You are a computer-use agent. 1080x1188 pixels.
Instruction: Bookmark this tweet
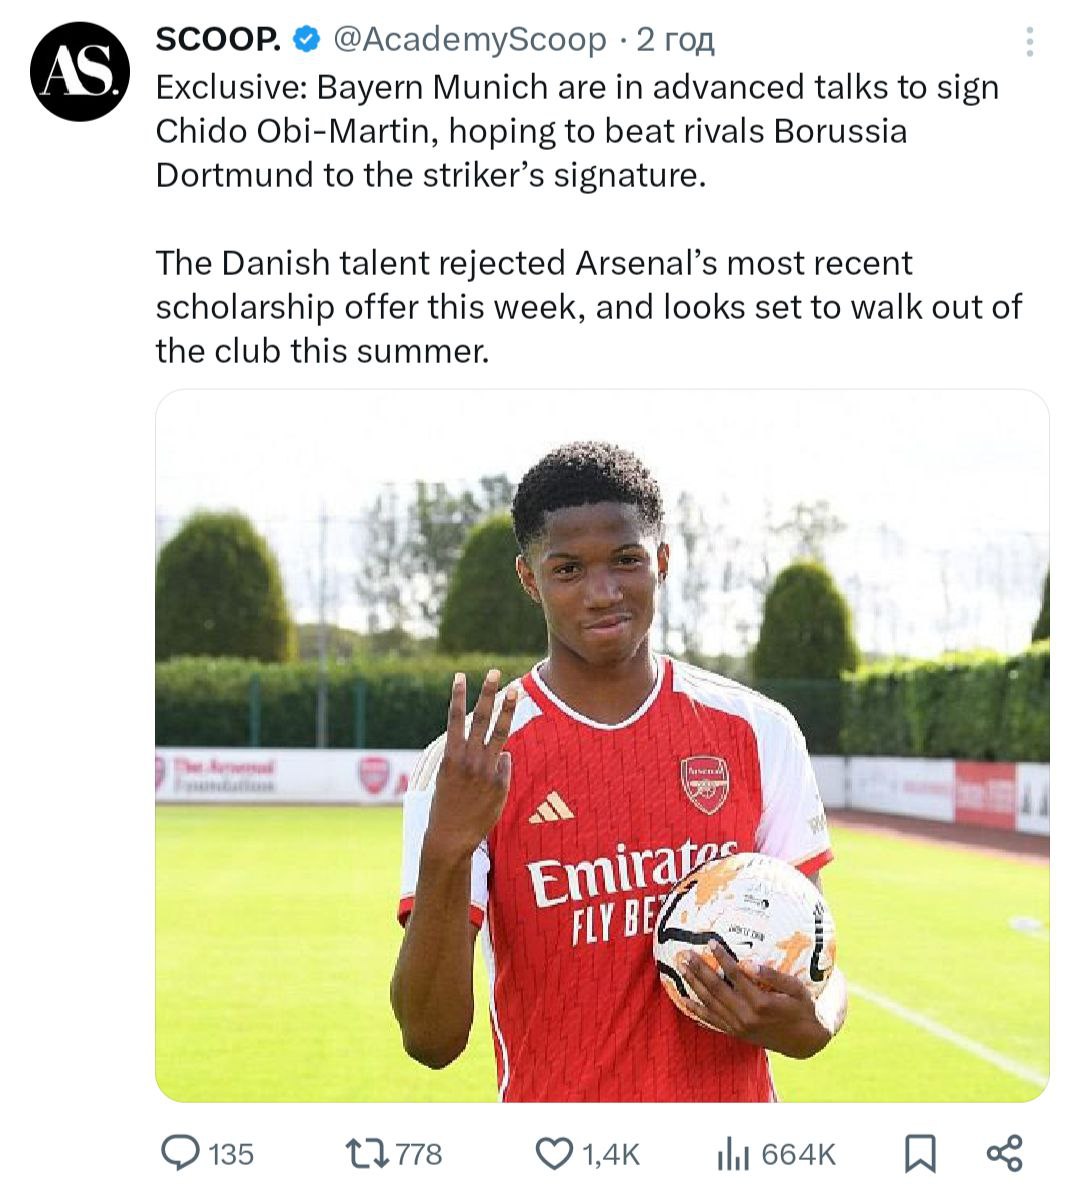tap(920, 1154)
